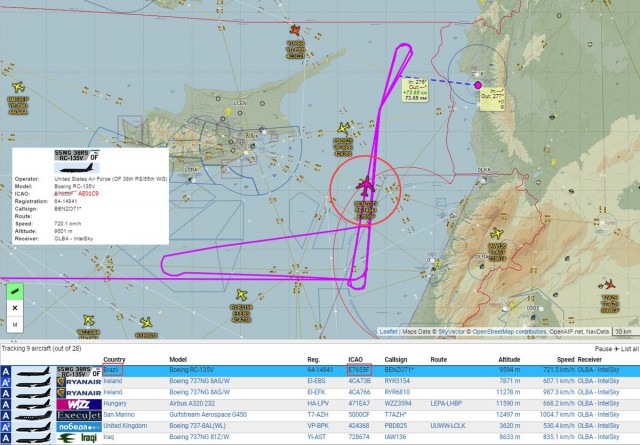Click ICAO 4CA766 in the list

click(x=359, y=392)
